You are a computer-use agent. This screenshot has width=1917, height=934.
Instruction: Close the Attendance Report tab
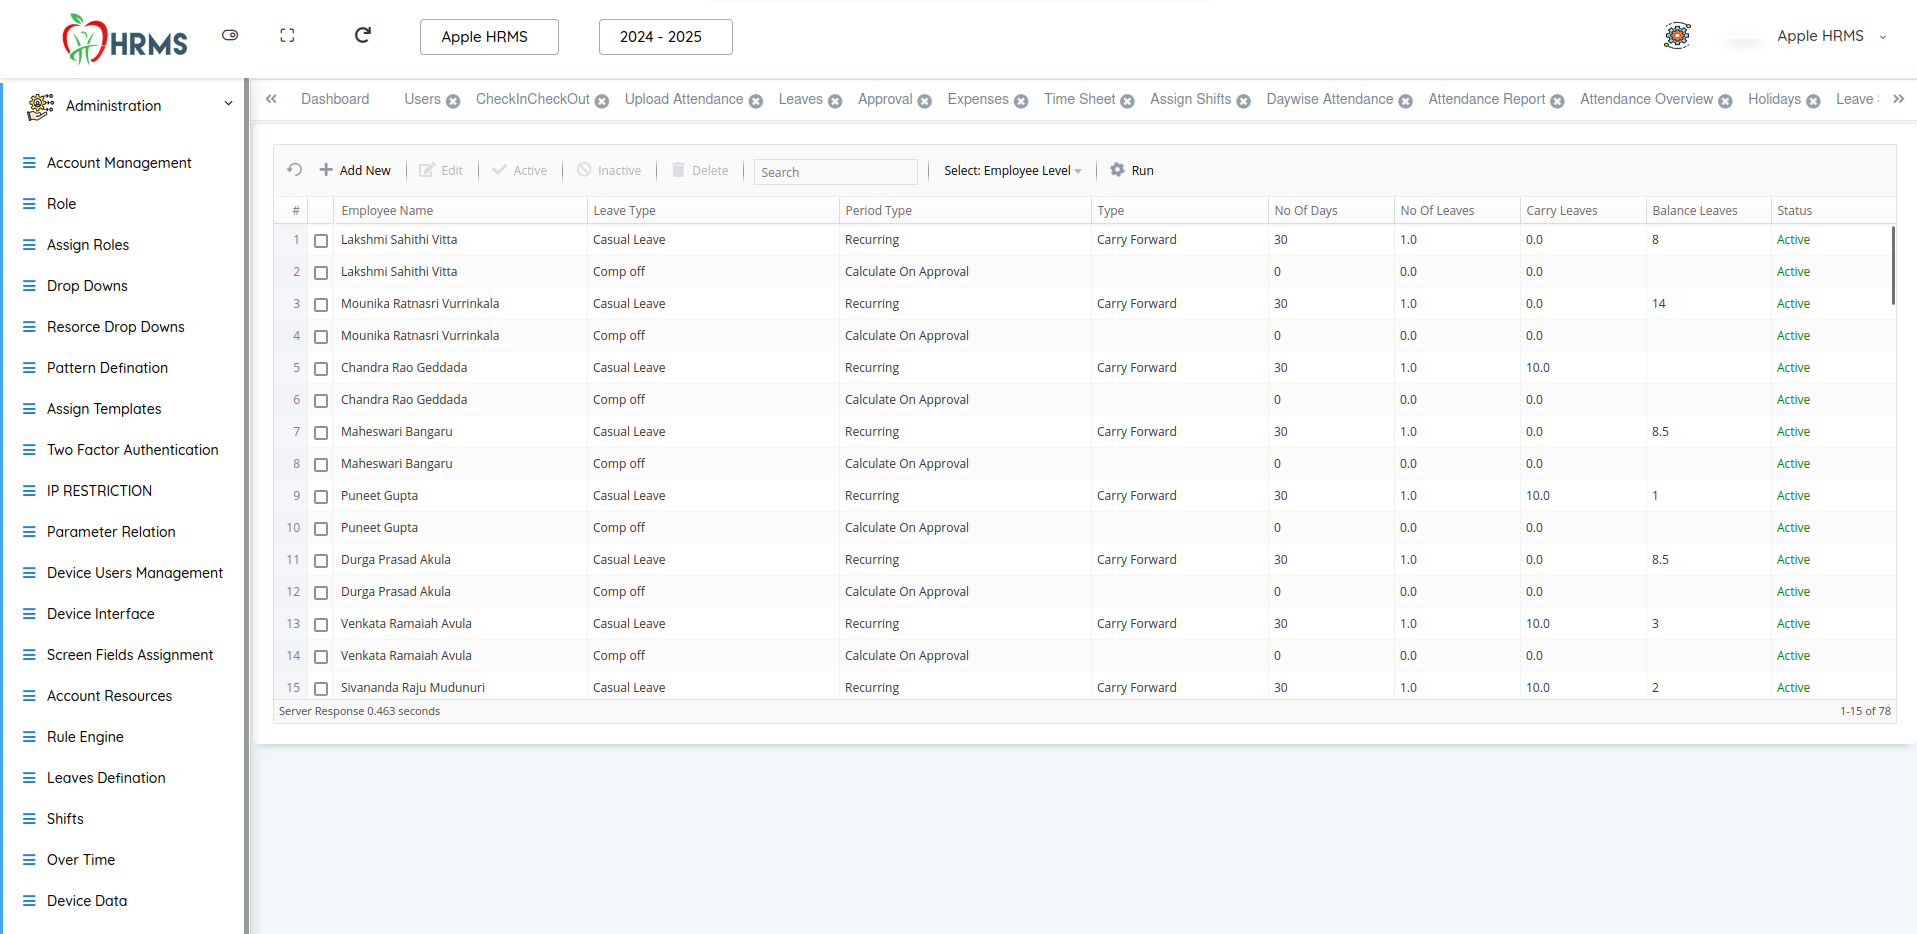click(1557, 101)
